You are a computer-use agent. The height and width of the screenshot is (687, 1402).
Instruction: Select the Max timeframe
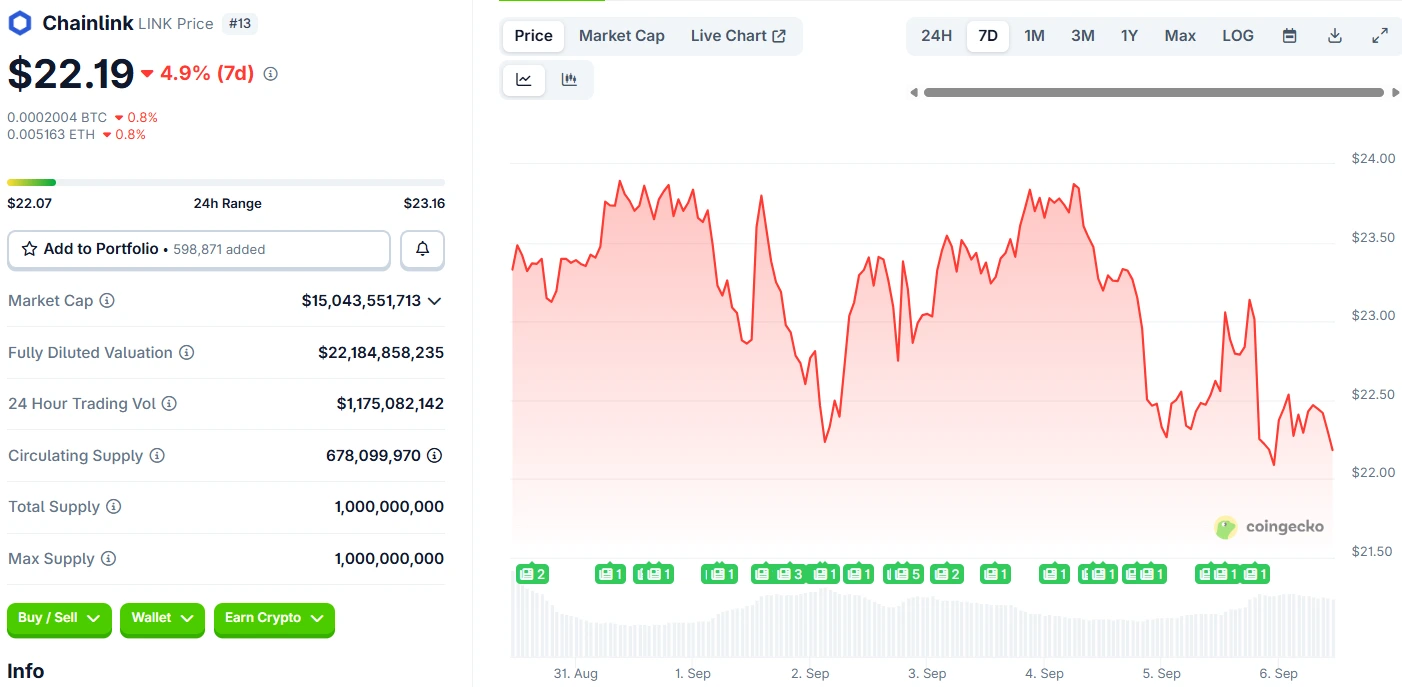coord(1179,35)
